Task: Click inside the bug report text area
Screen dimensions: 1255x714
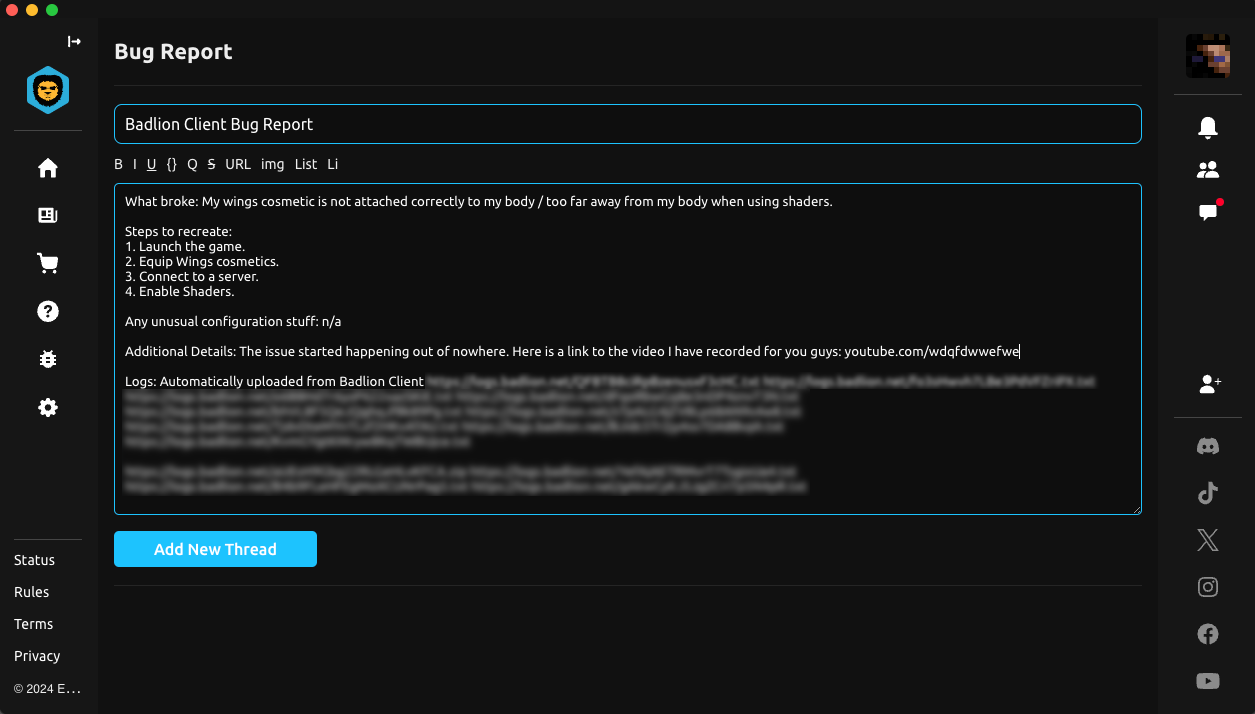Action: point(628,349)
